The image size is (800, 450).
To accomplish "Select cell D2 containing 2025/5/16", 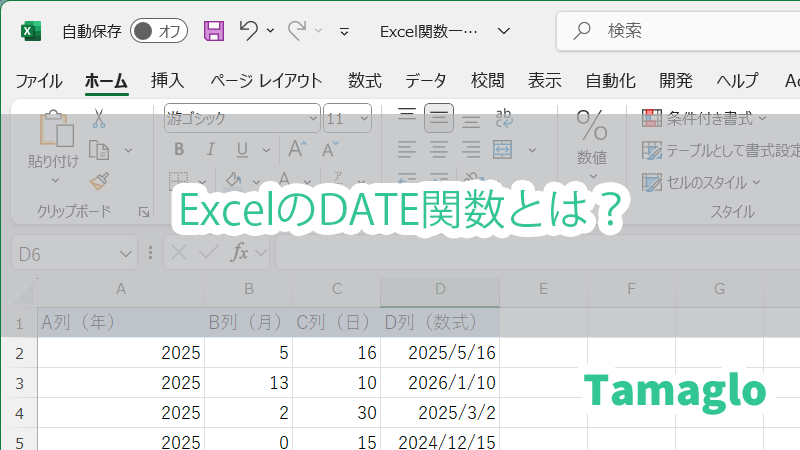I will click(440, 353).
